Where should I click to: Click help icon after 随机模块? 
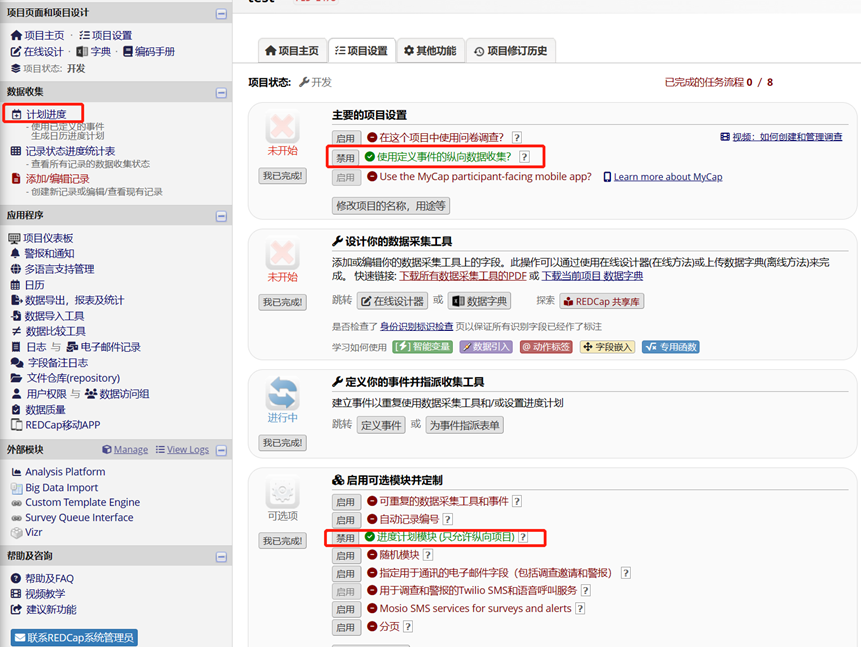428,555
